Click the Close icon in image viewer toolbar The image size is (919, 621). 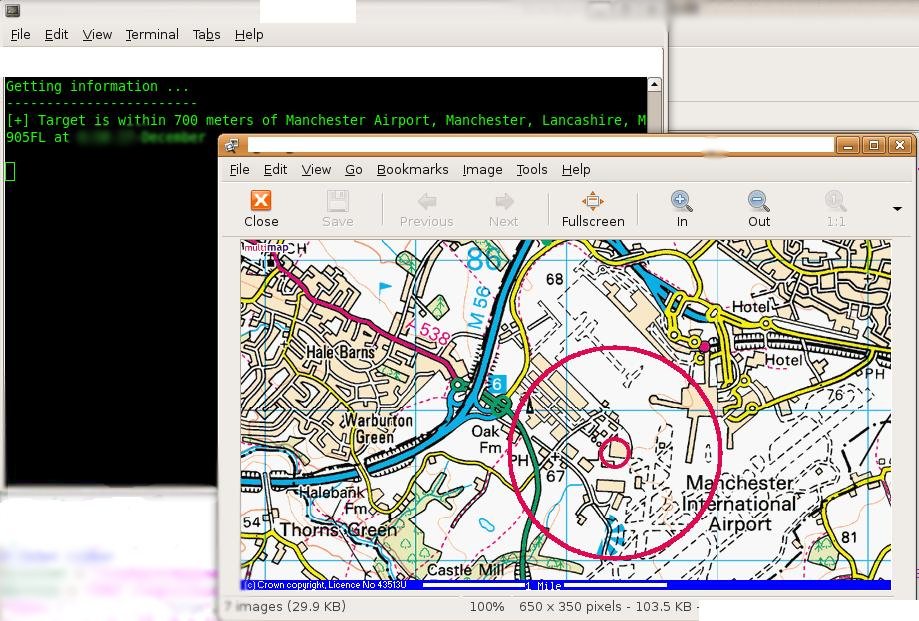[x=261, y=200]
